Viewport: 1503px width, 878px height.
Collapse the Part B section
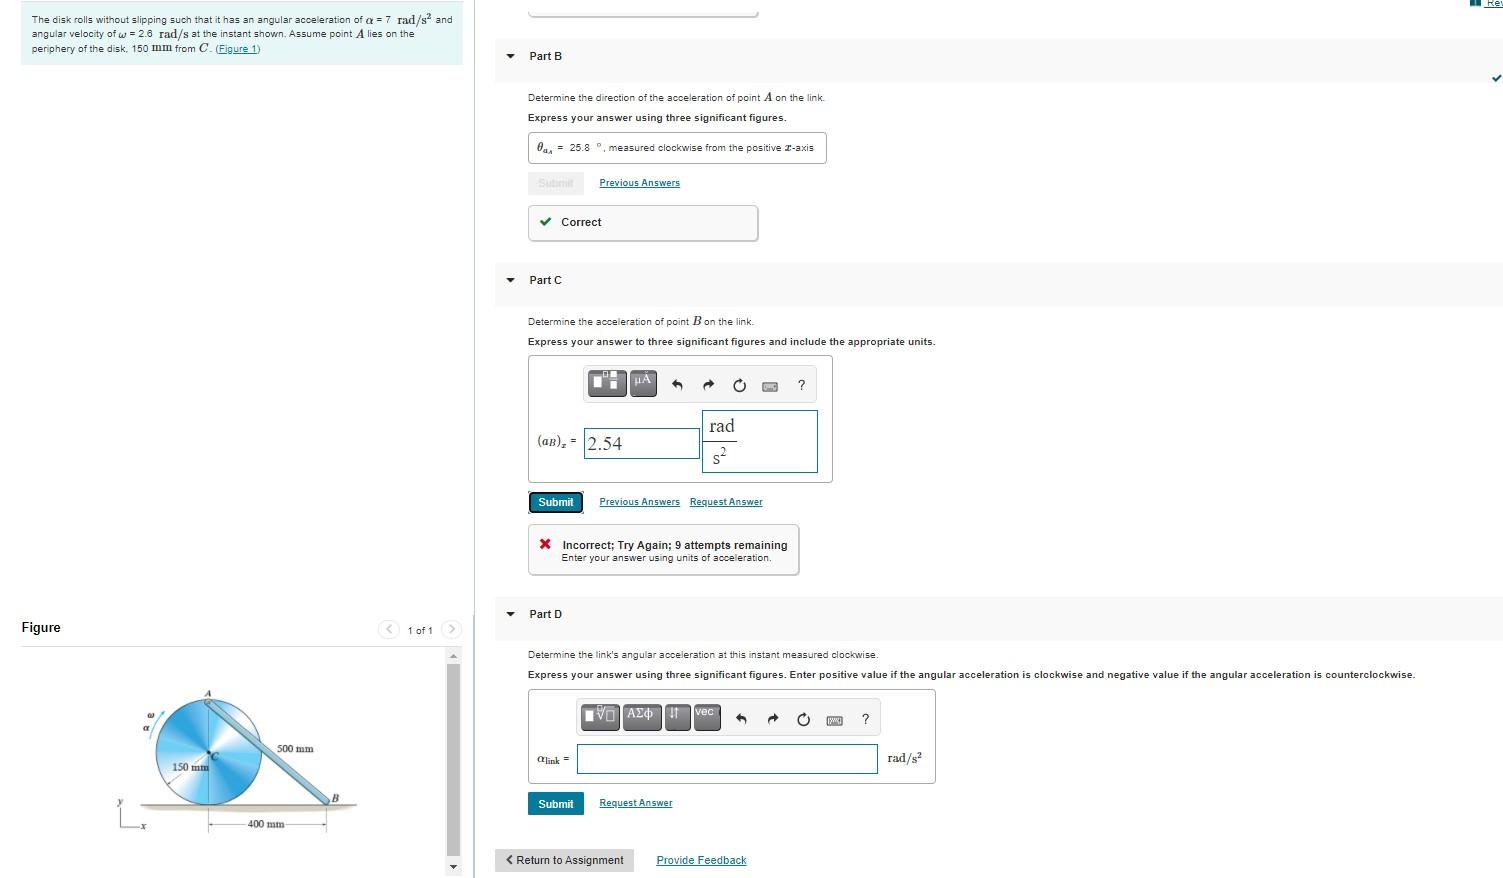coord(511,56)
